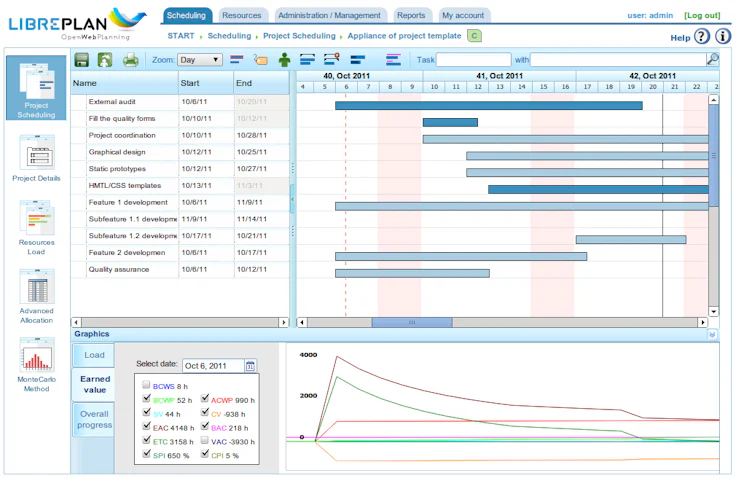Enable the BCWS checkbox
Image resolution: width=736 pixels, height=478 pixels.
pyautogui.click(x=146, y=385)
